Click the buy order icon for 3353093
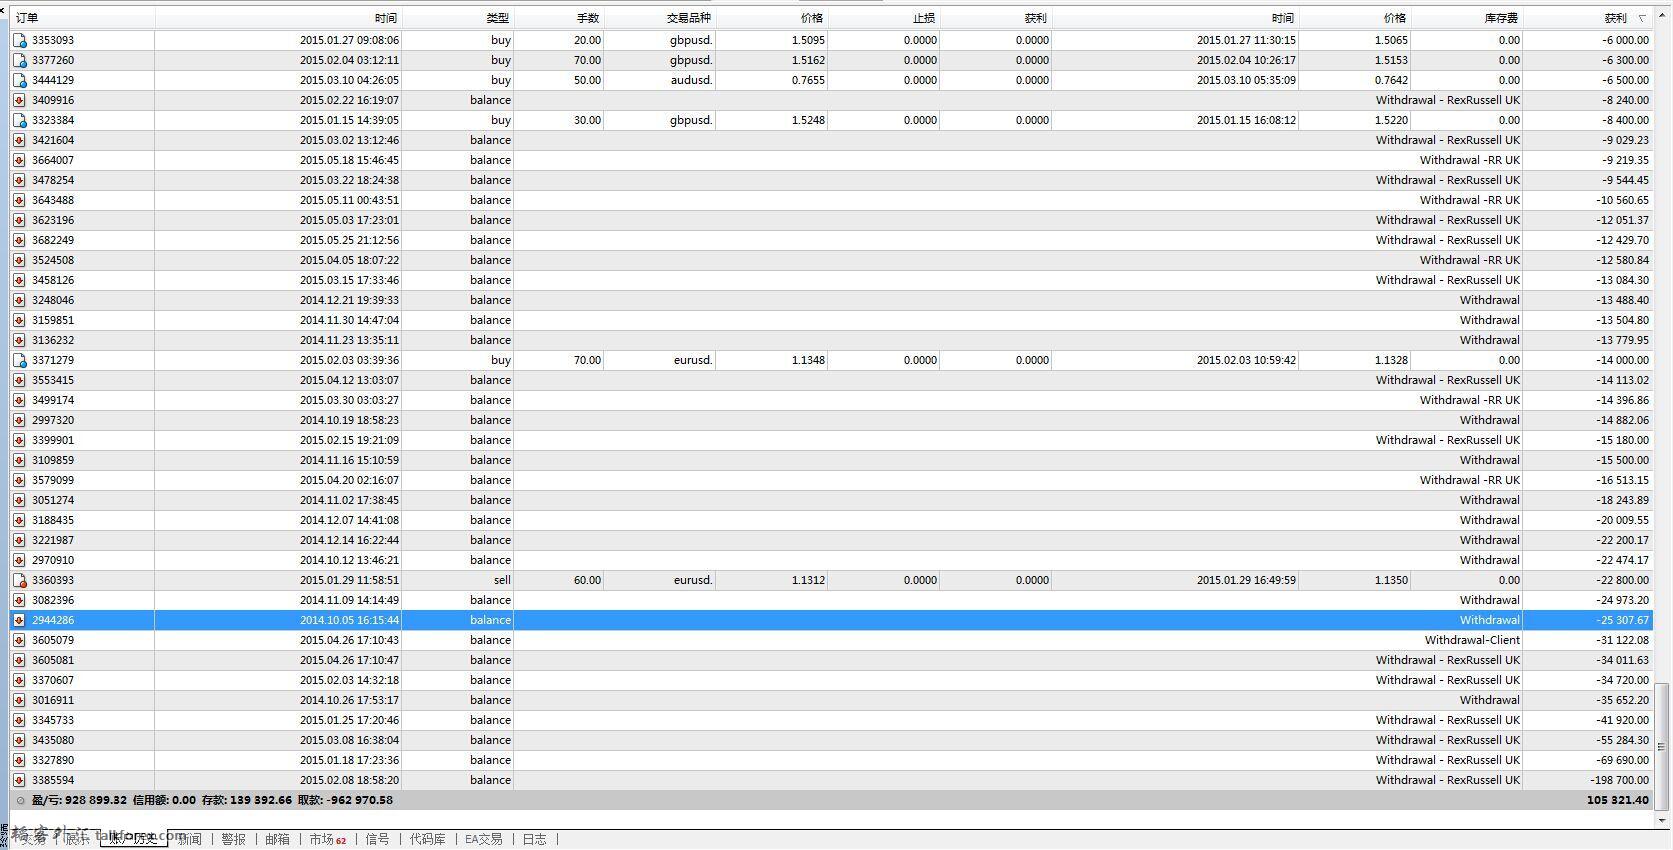The width and height of the screenshot is (1673, 850). click(x=19, y=40)
